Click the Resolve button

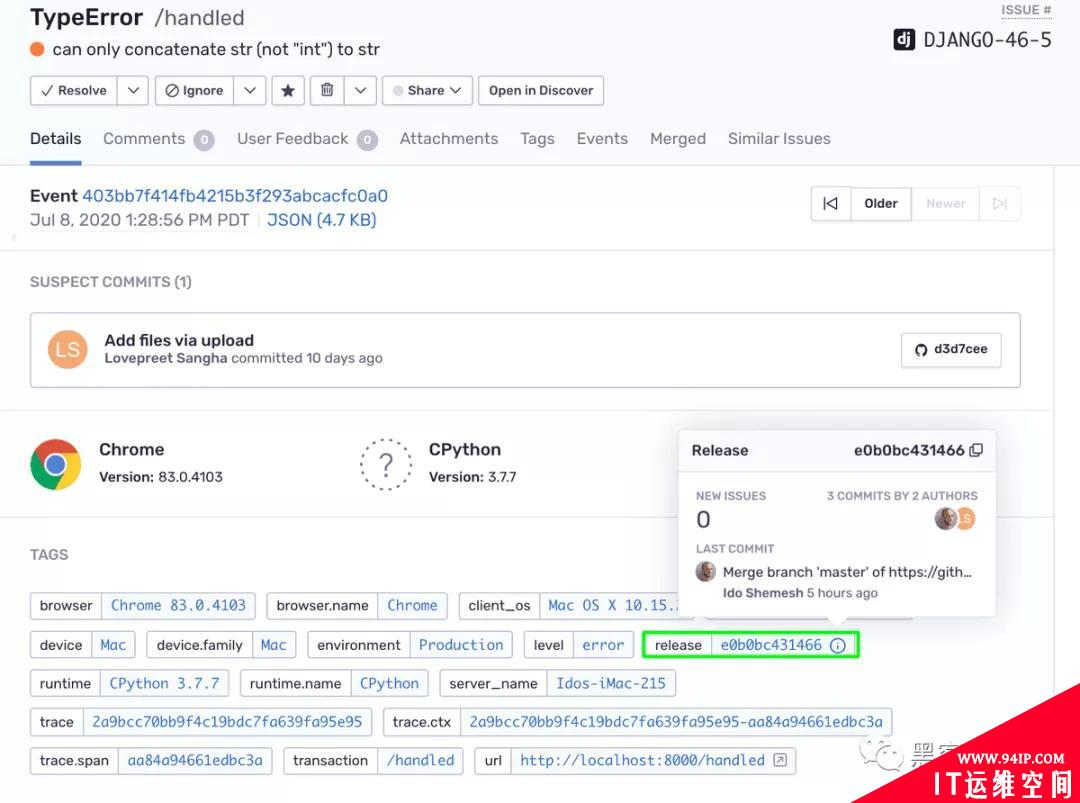coord(74,90)
